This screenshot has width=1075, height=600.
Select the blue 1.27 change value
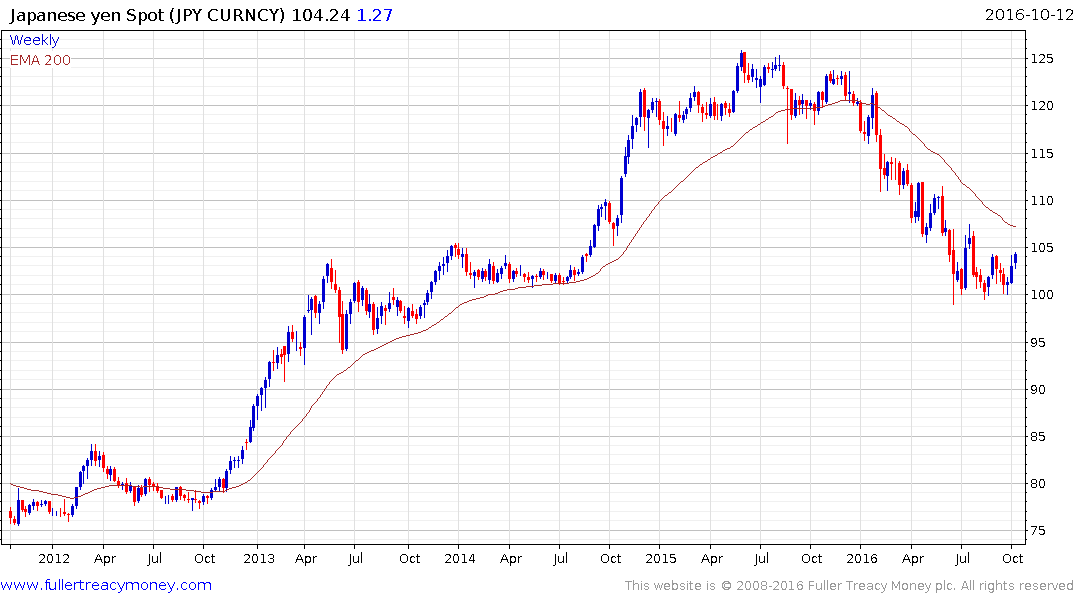tap(375, 15)
